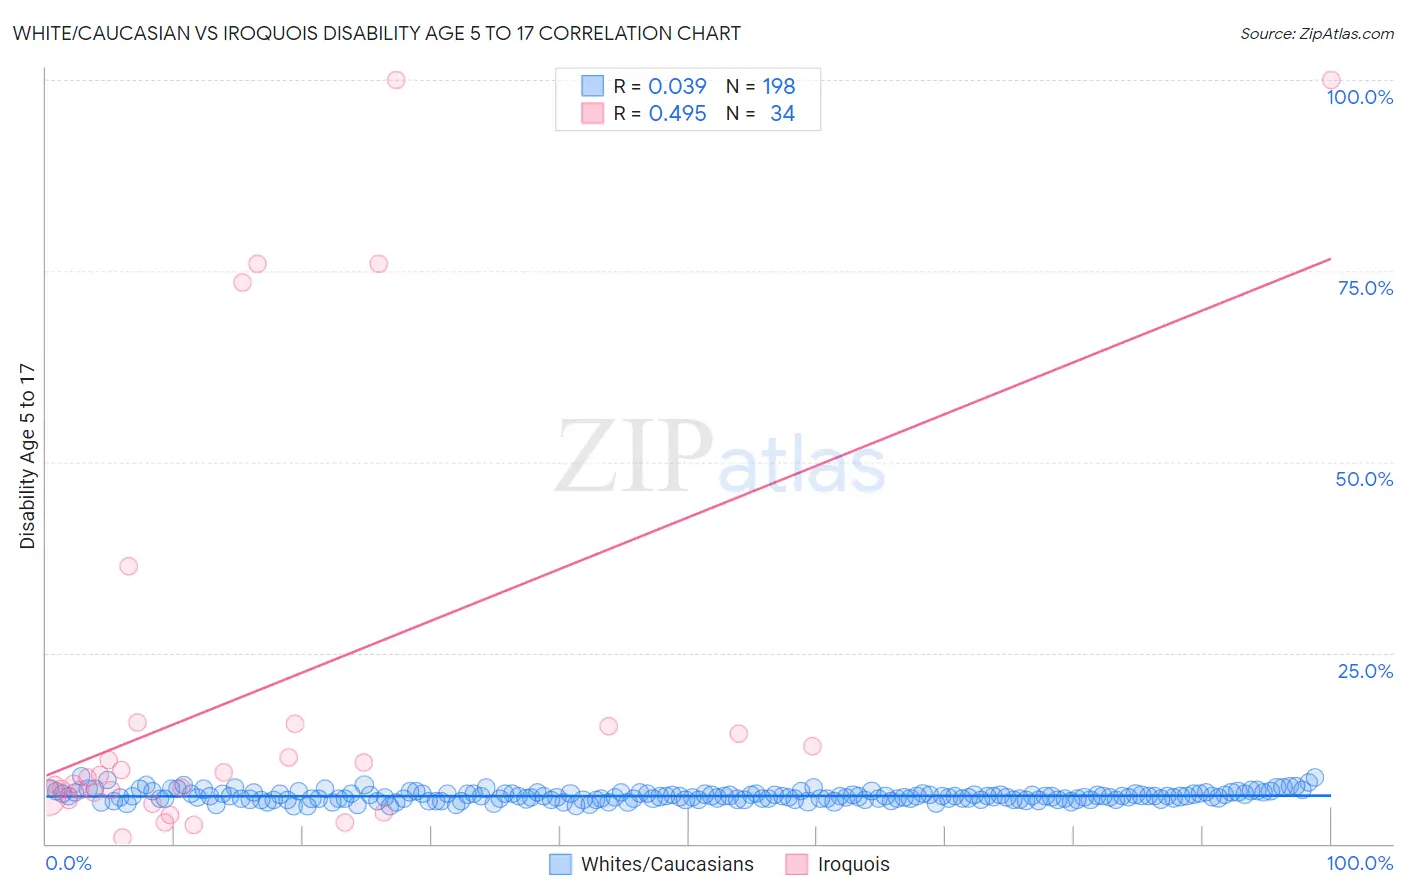Click the chart title text
Image resolution: width=1406 pixels, height=892 pixels.
[377, 33]
